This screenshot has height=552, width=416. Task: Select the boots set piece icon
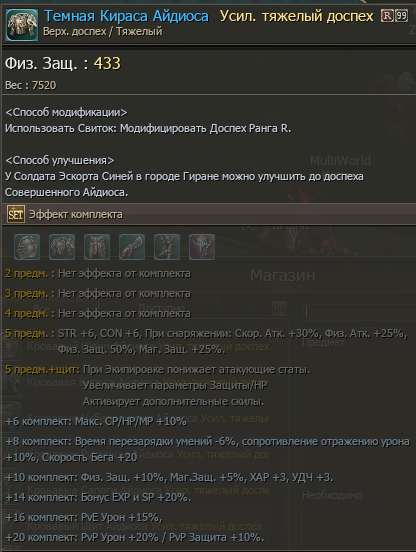tap(167, 247)
